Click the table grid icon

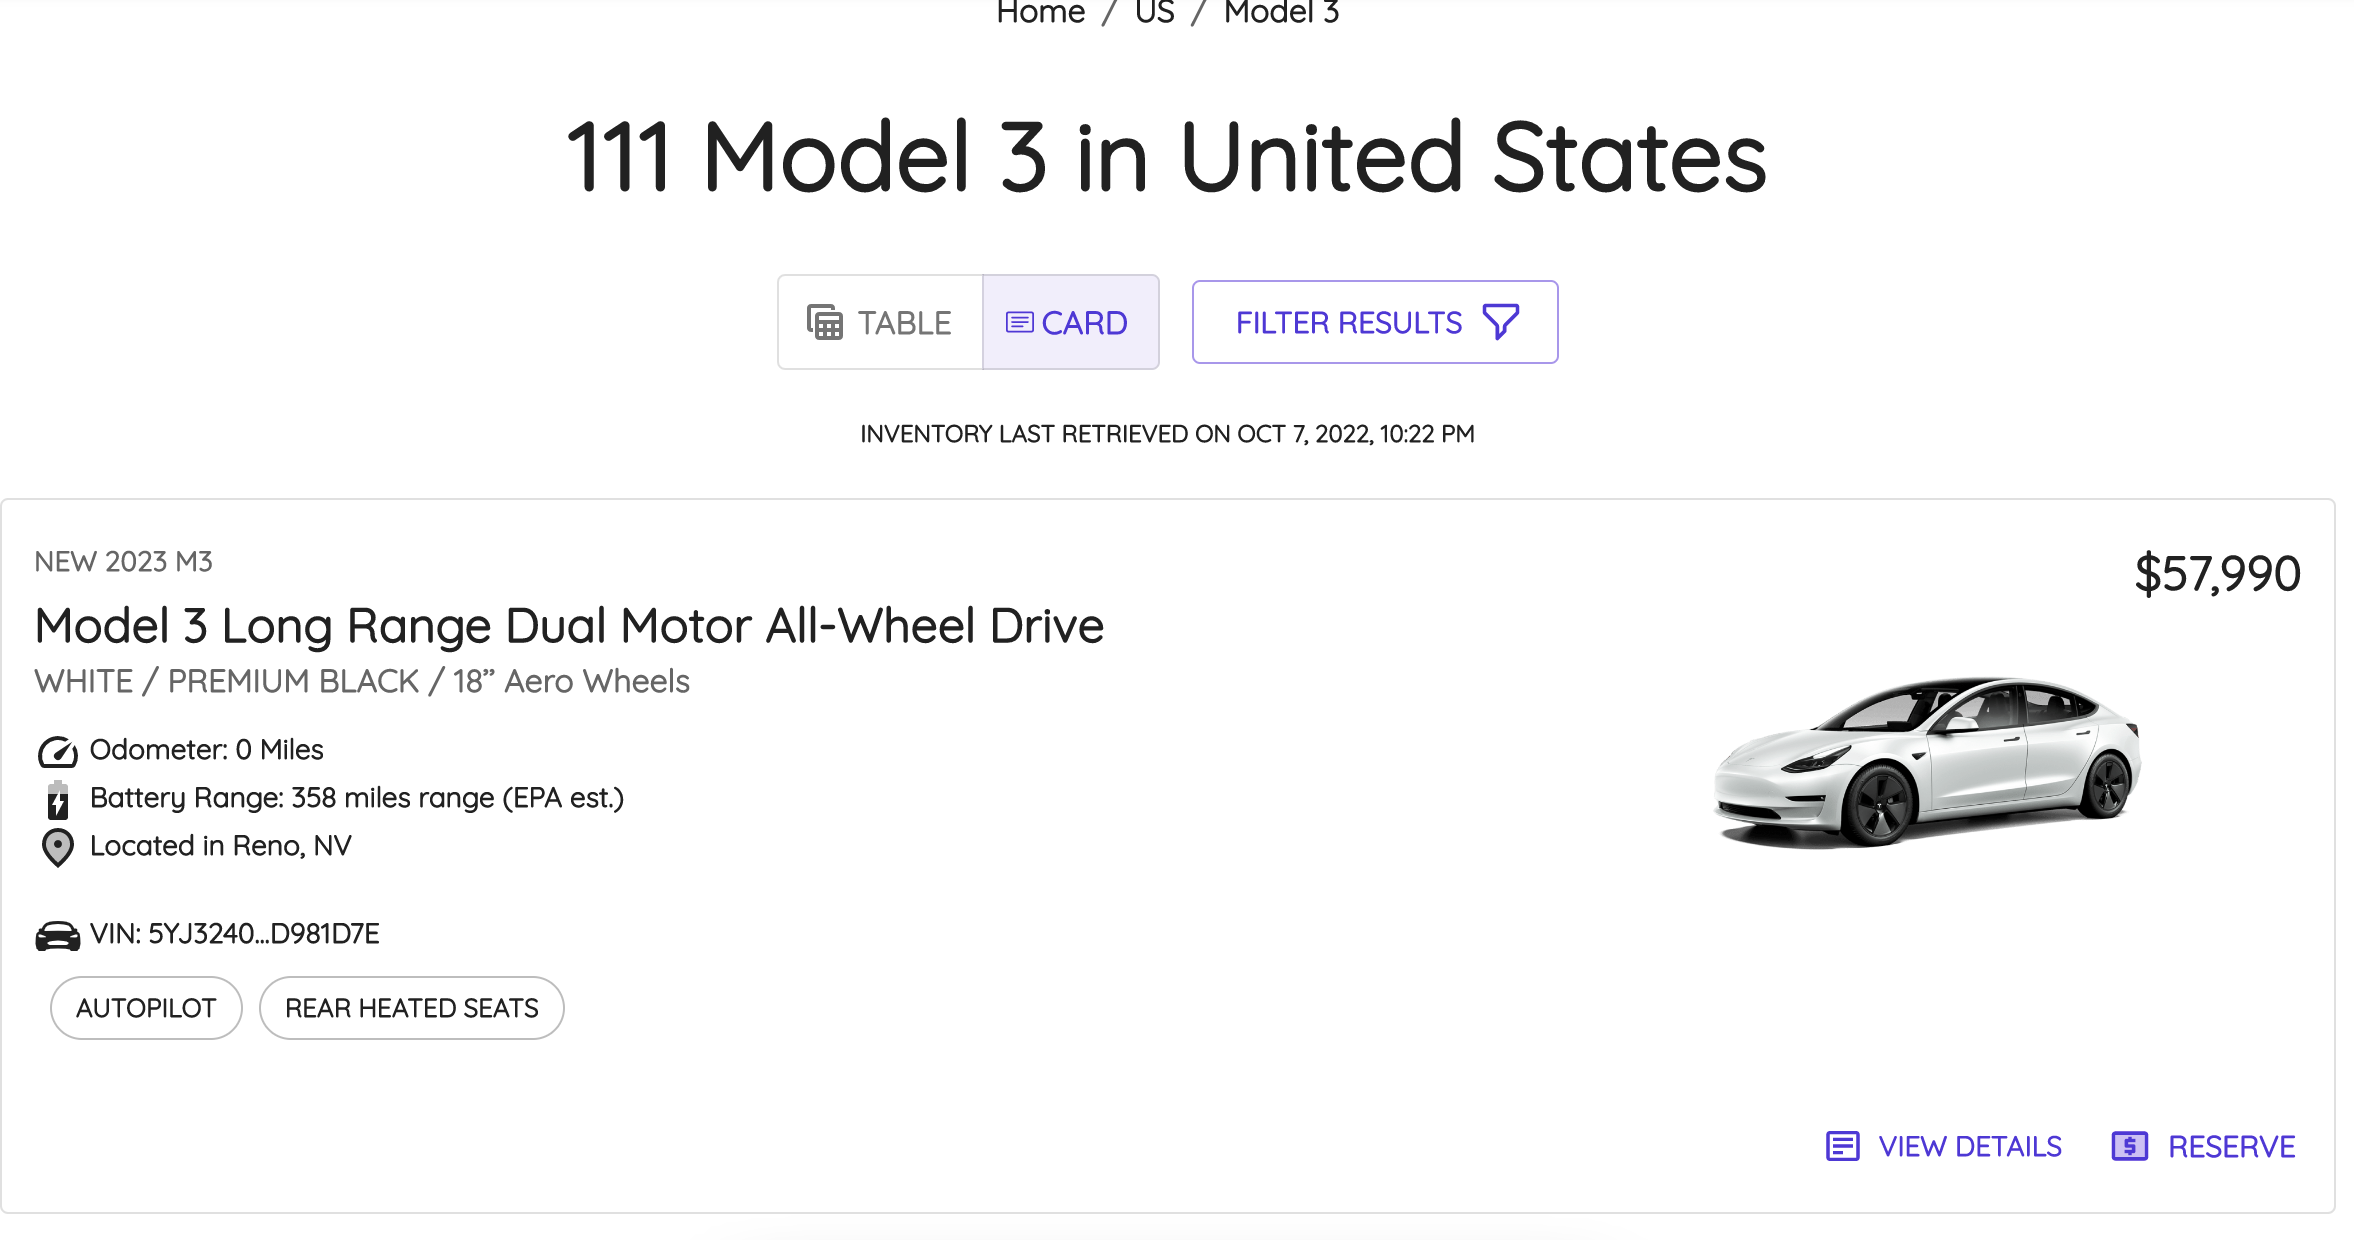(x=824, y=323)
